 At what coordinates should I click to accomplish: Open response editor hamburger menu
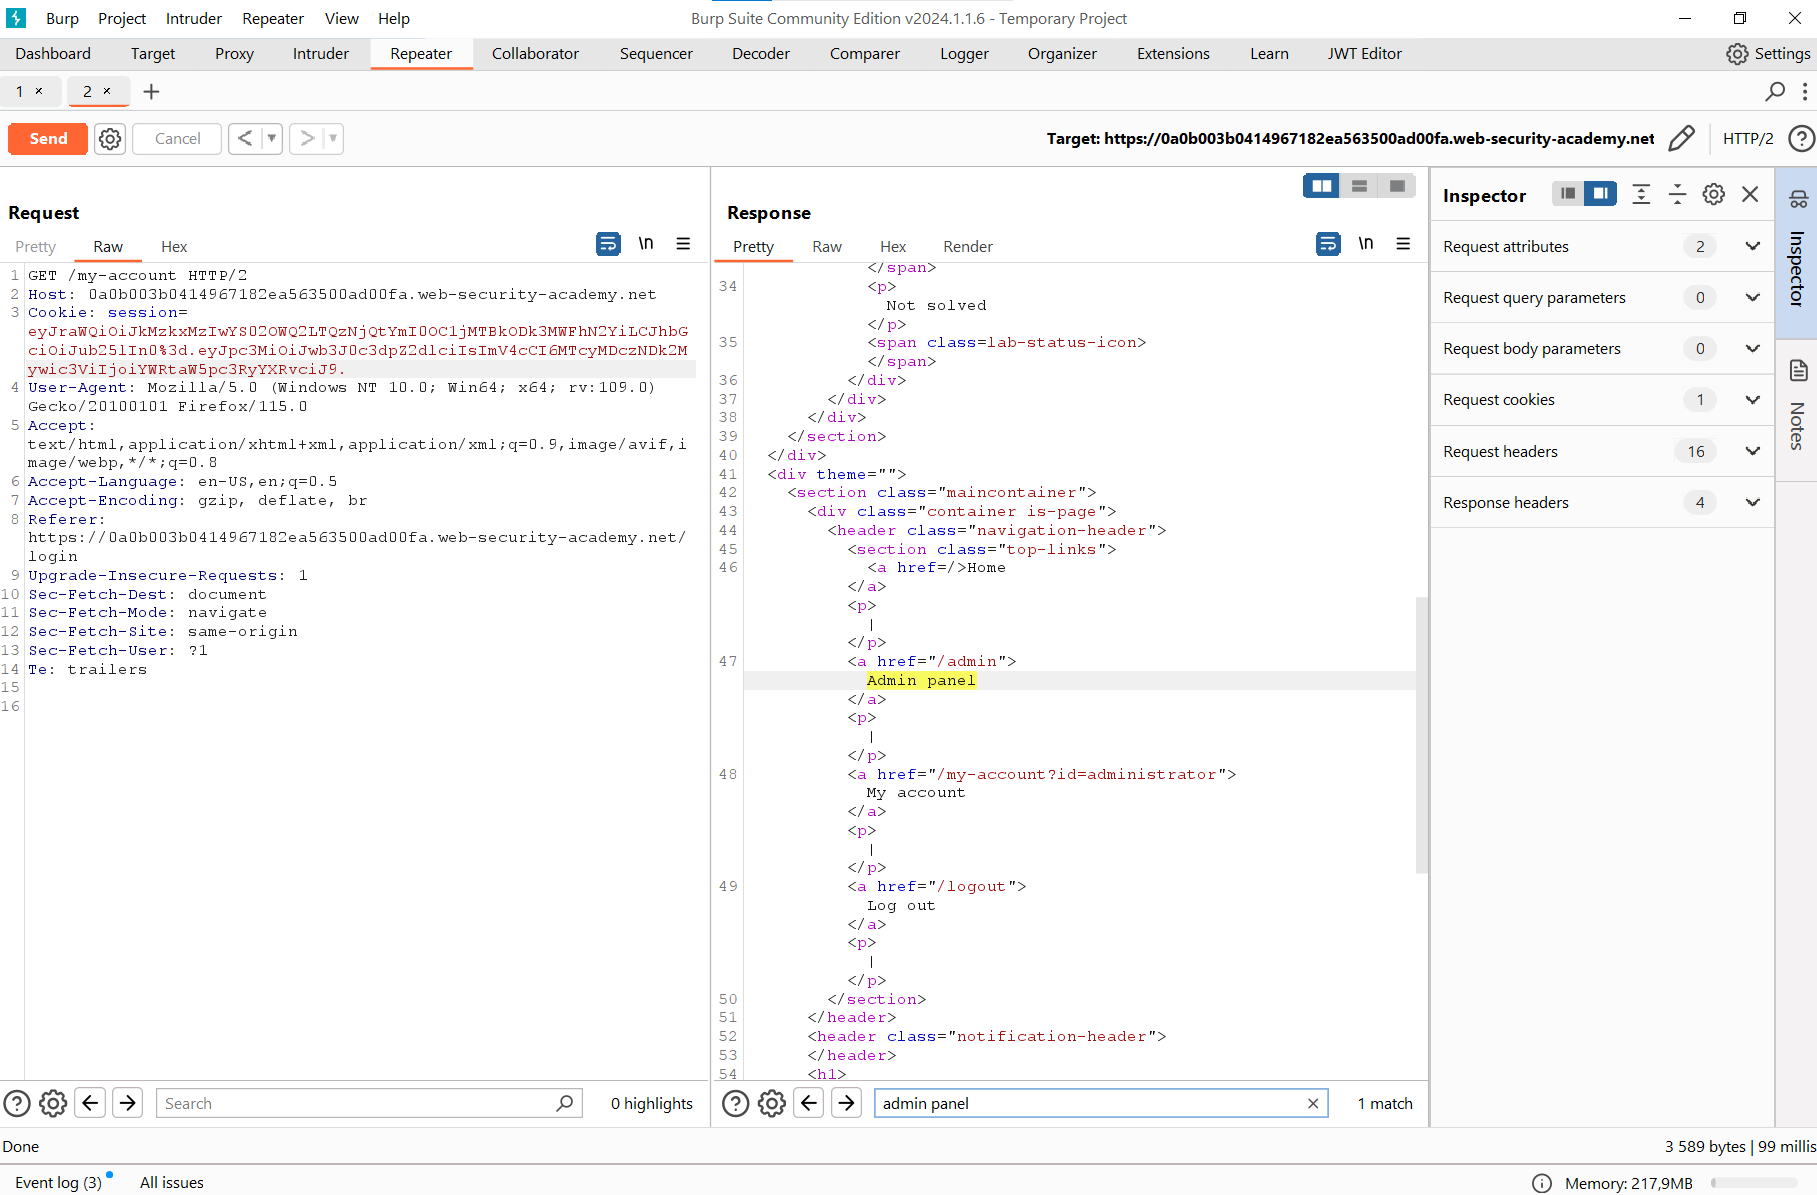[1403, 244]
